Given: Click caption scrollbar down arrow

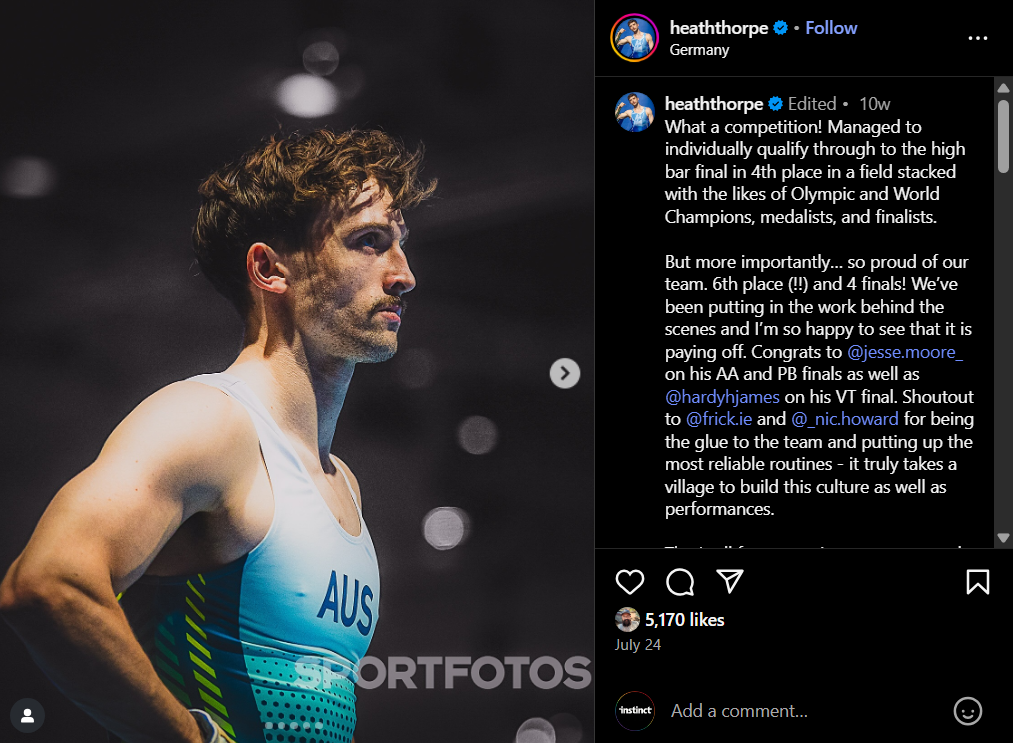Looking at the screenshot, I should [x=1003, y=538].
